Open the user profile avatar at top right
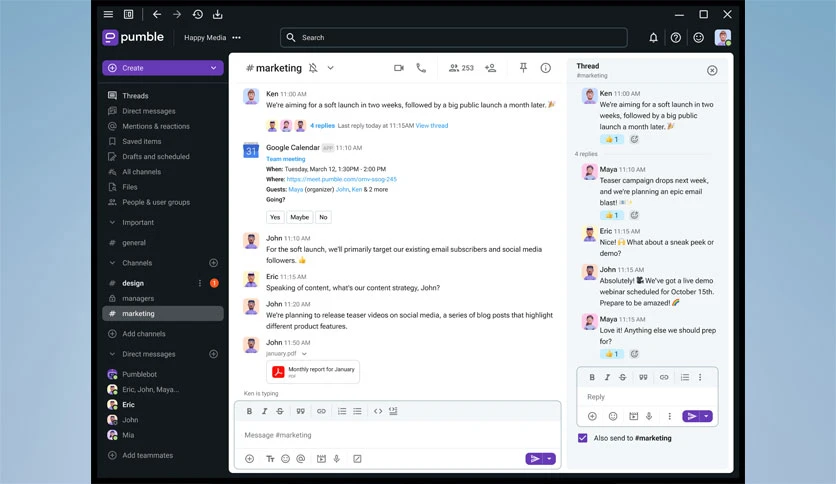Image resolution: width=836 pixels, height=484 pixels. pos(723,37)
